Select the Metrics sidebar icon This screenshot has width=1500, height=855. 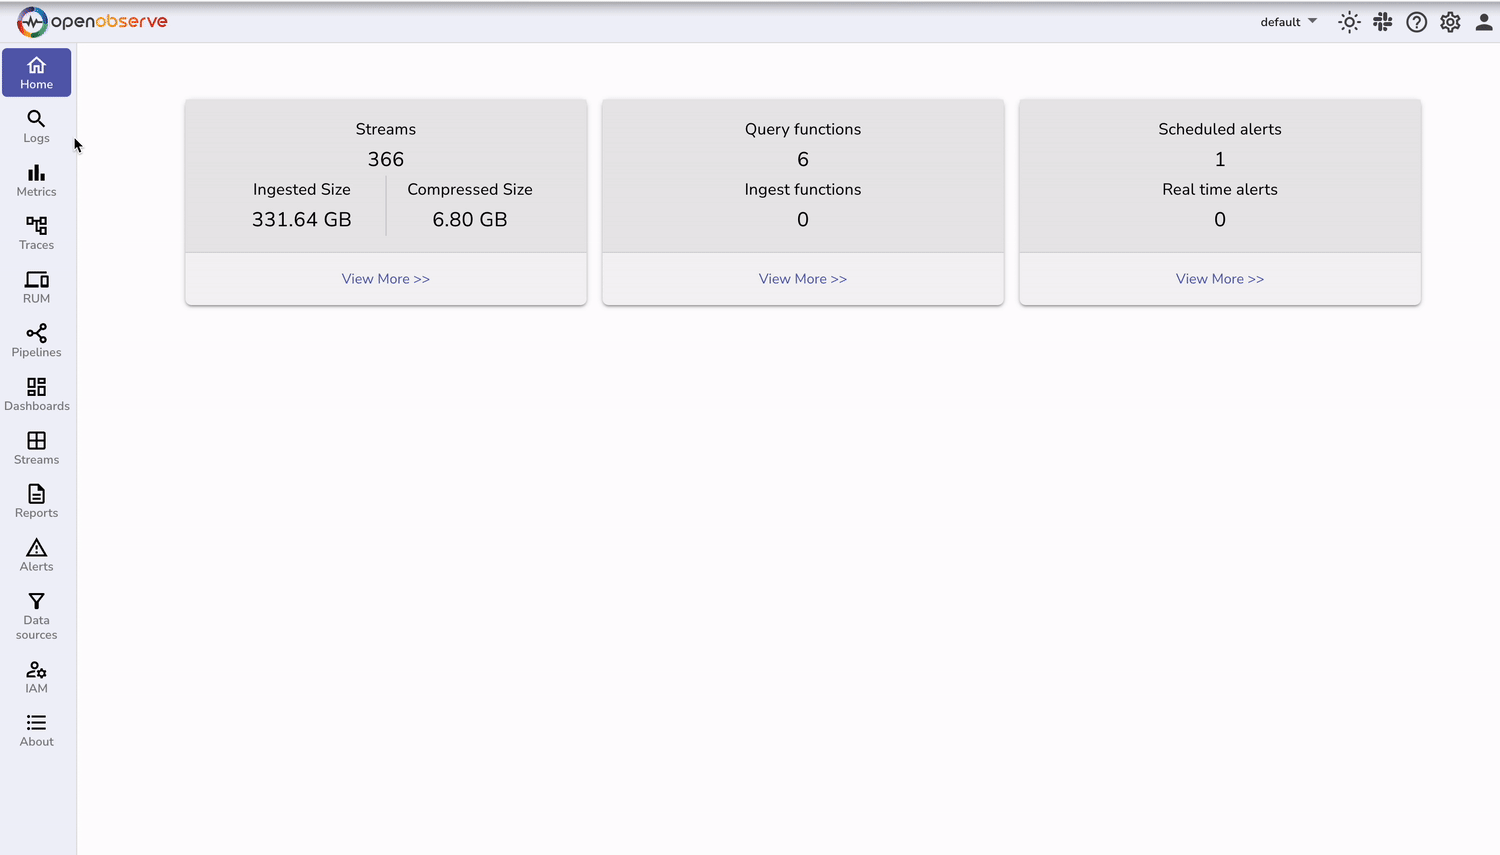pos(36,182)
